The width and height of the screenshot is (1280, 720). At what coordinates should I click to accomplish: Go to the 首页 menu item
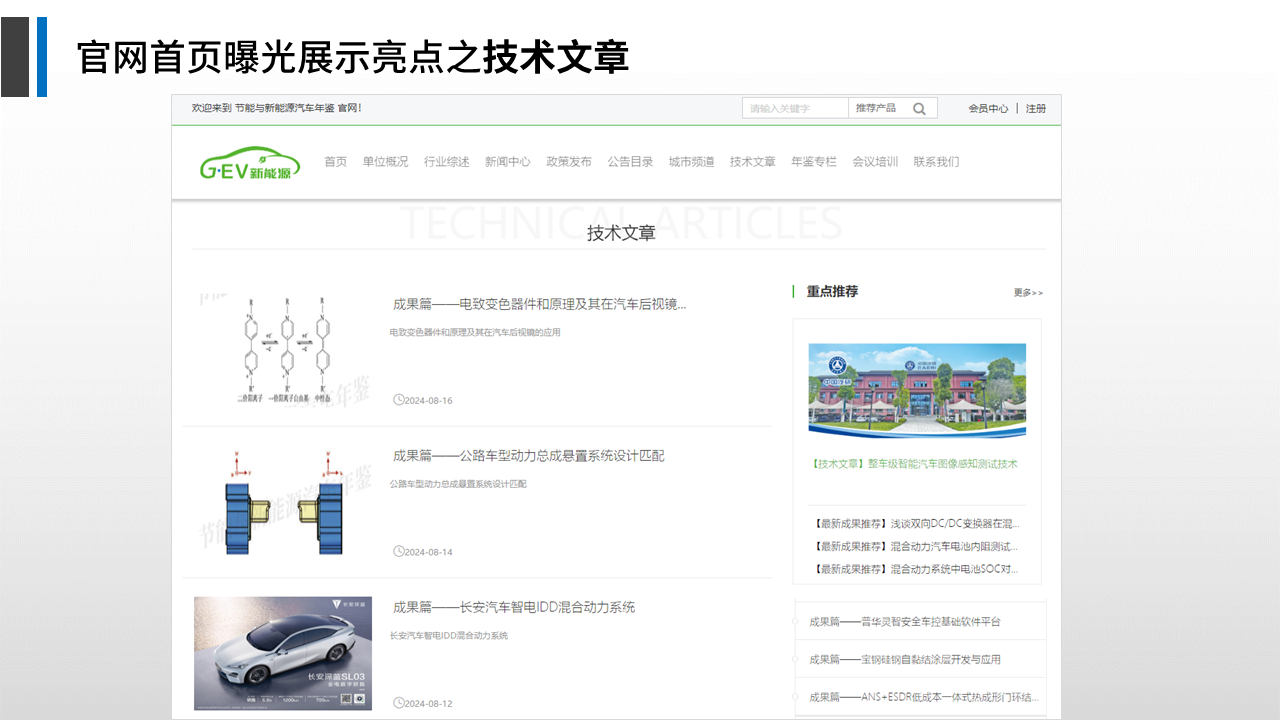point(335,162)
